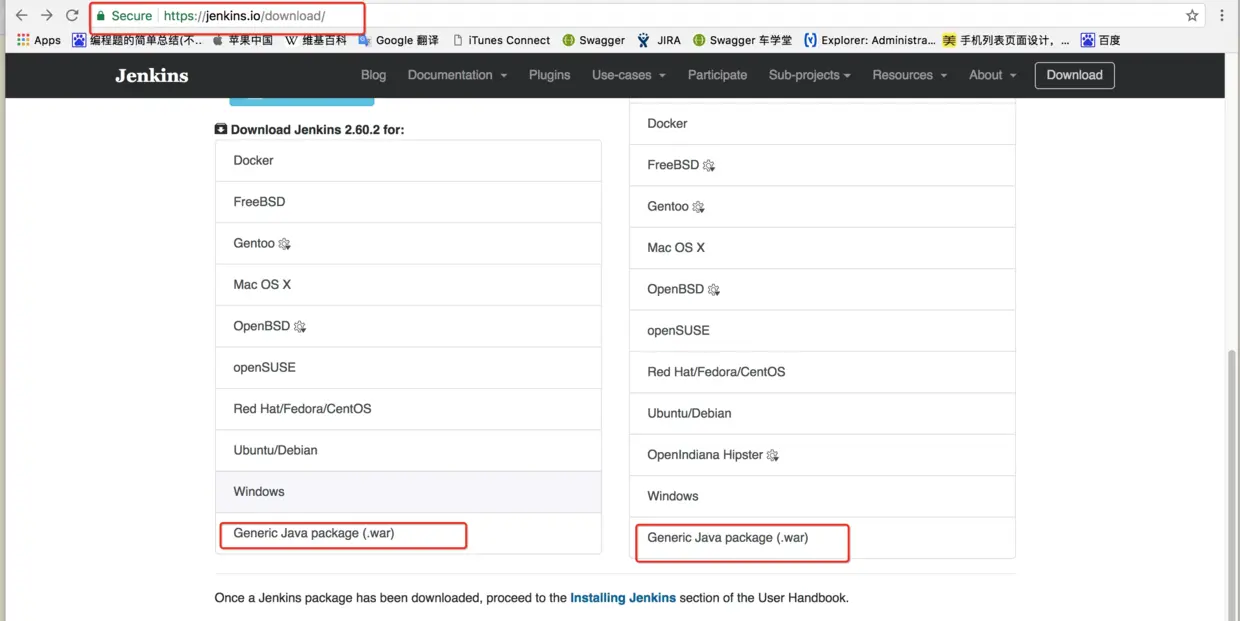
Task: Open the 百度 bookmark
Action: (1100, 40)
